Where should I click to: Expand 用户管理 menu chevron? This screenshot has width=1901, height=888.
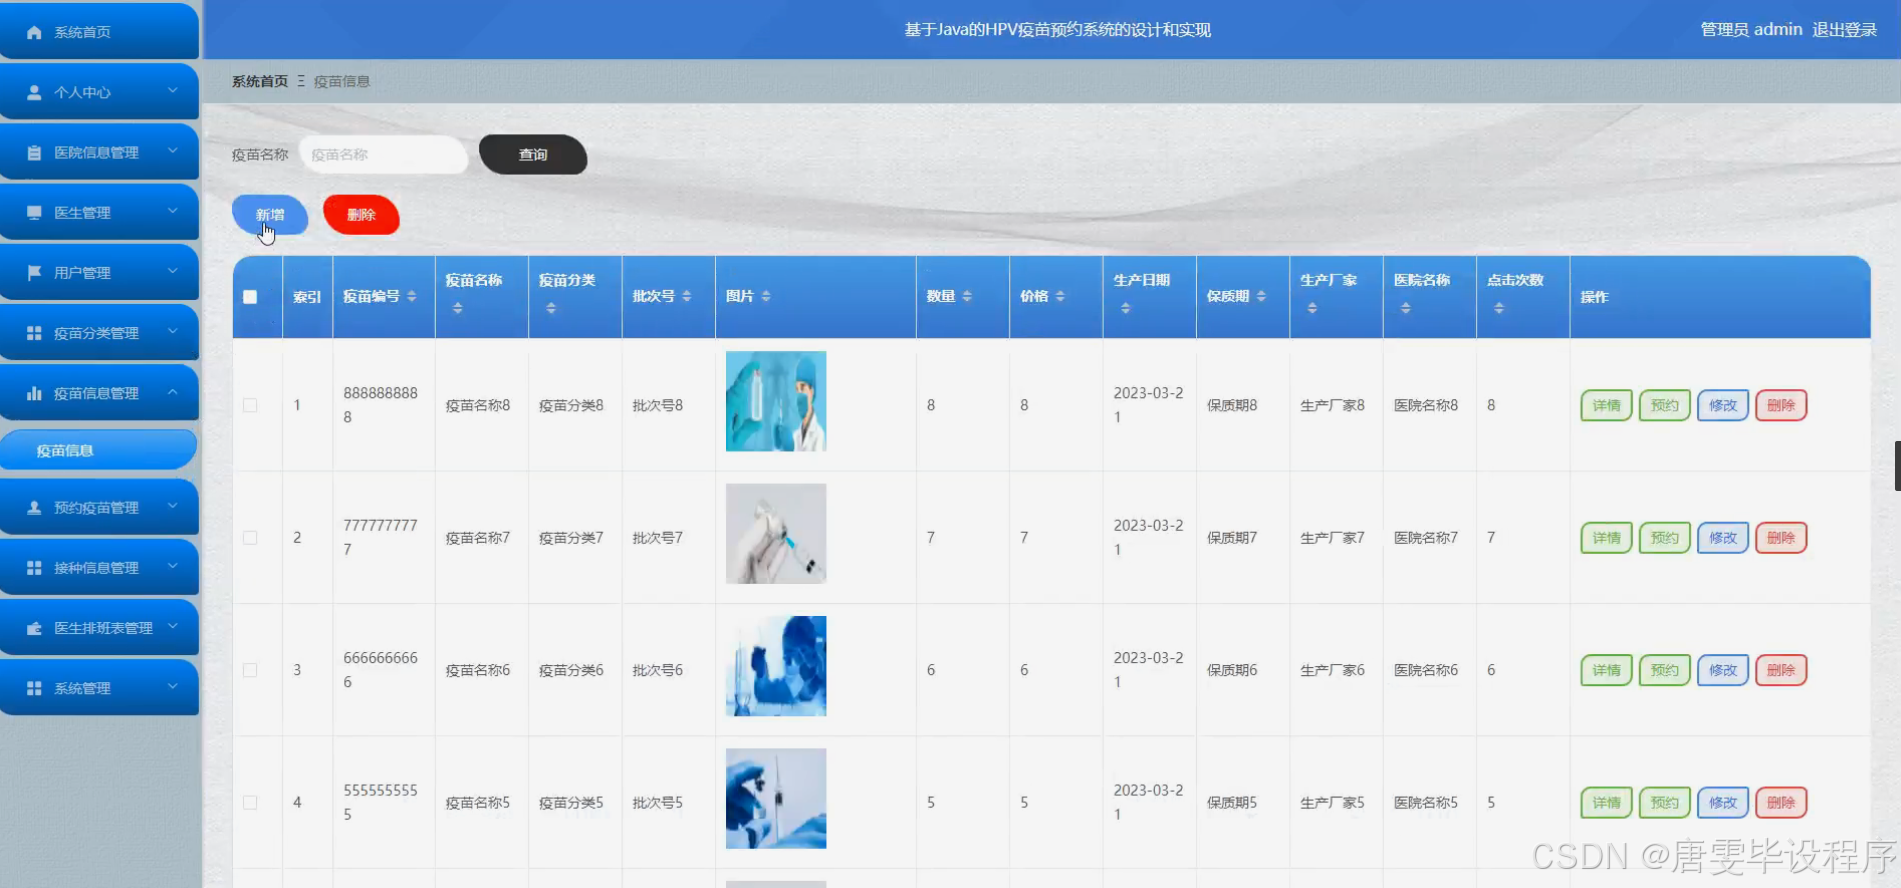[x=173, y=271]
